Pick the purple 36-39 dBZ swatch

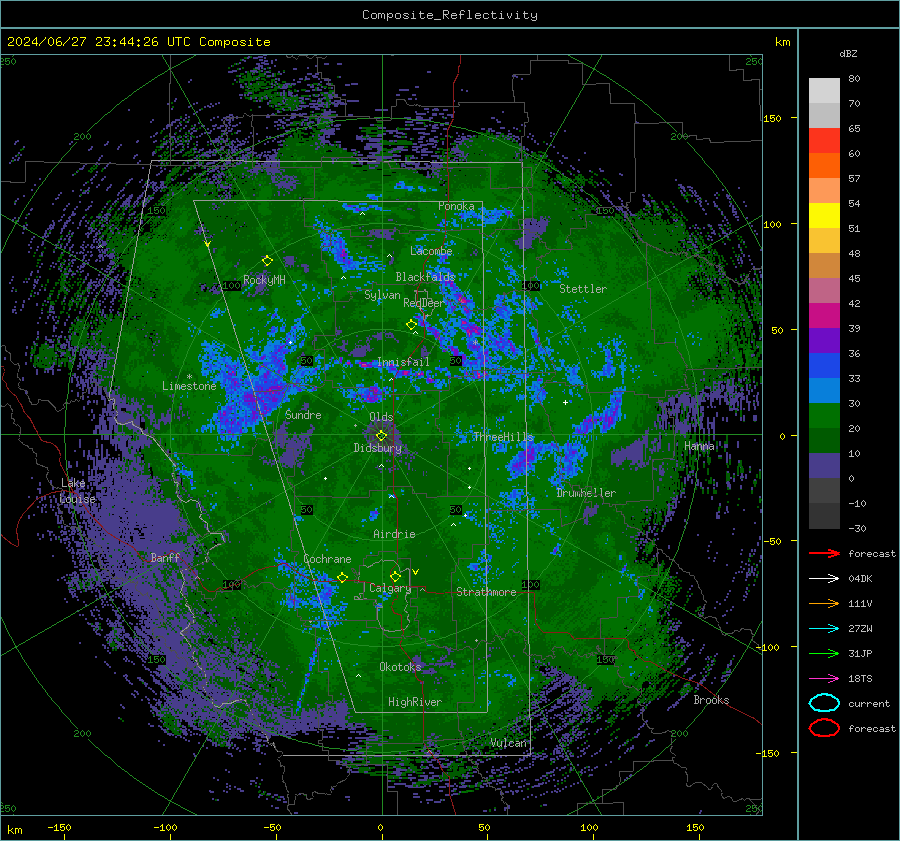[x=824, y=340]
